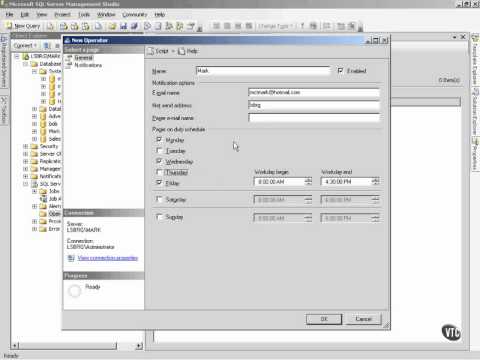The image size is (480, 360).
Task: Click the Analysis Services DMX Query icon
Action: click(x=75, y=26)
